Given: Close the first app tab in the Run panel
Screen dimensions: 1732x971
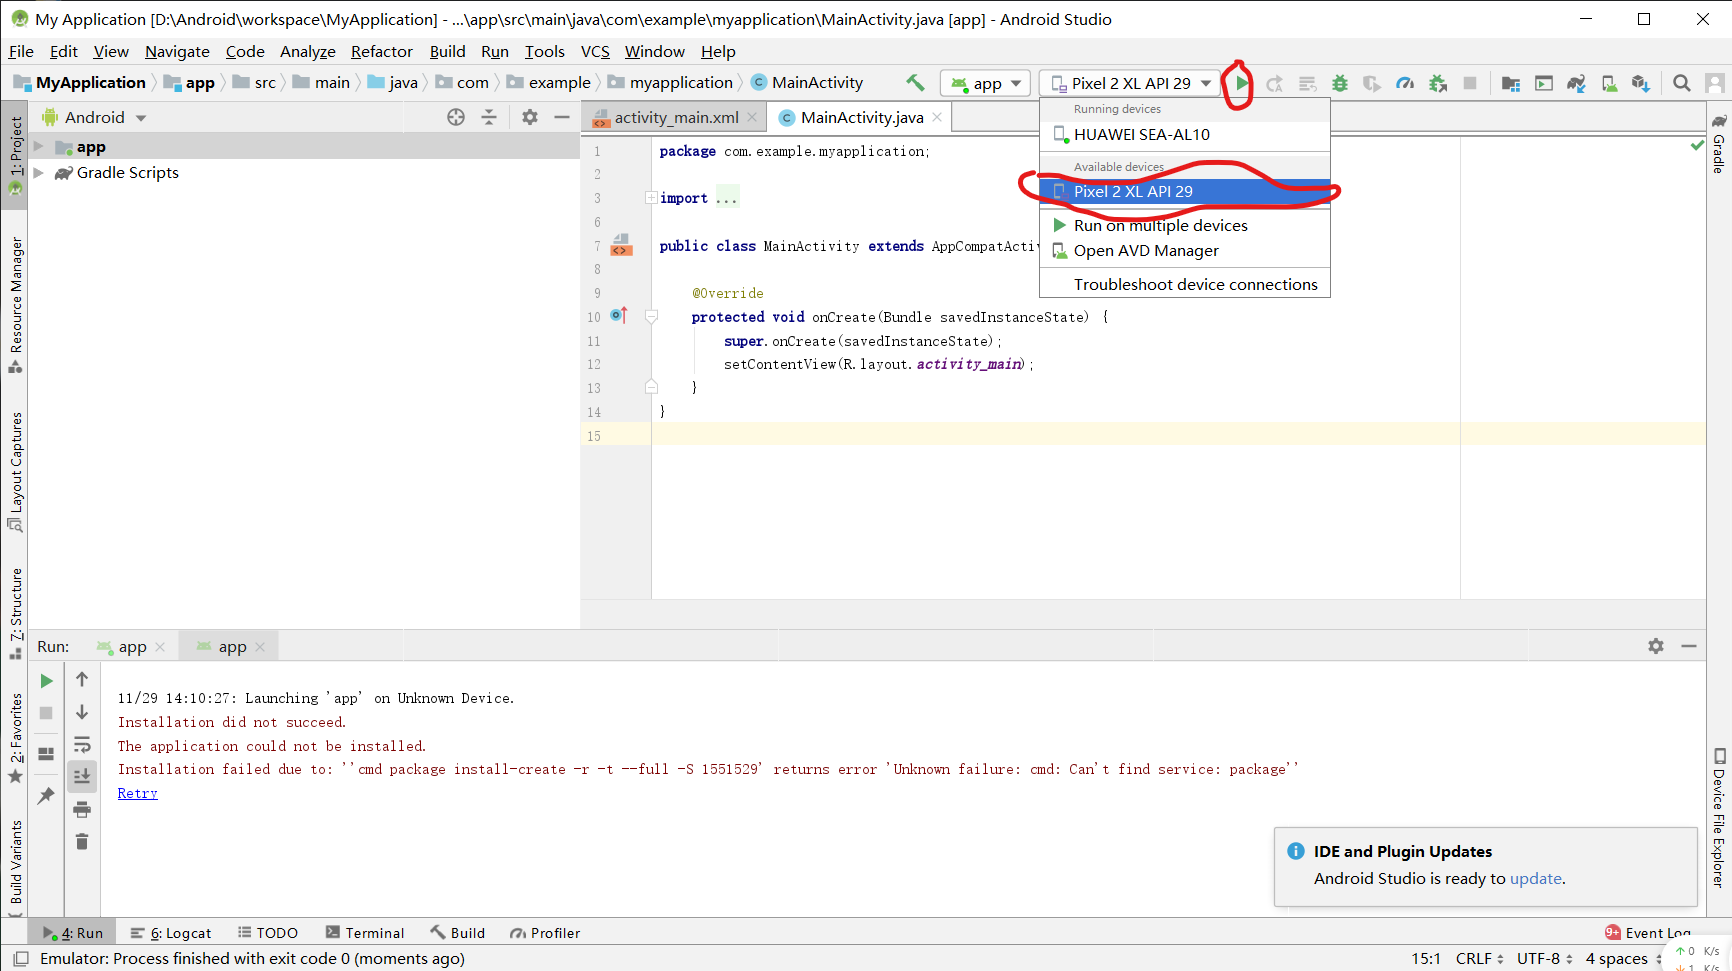Looking at the screenshot, I should tap(160, 647).
